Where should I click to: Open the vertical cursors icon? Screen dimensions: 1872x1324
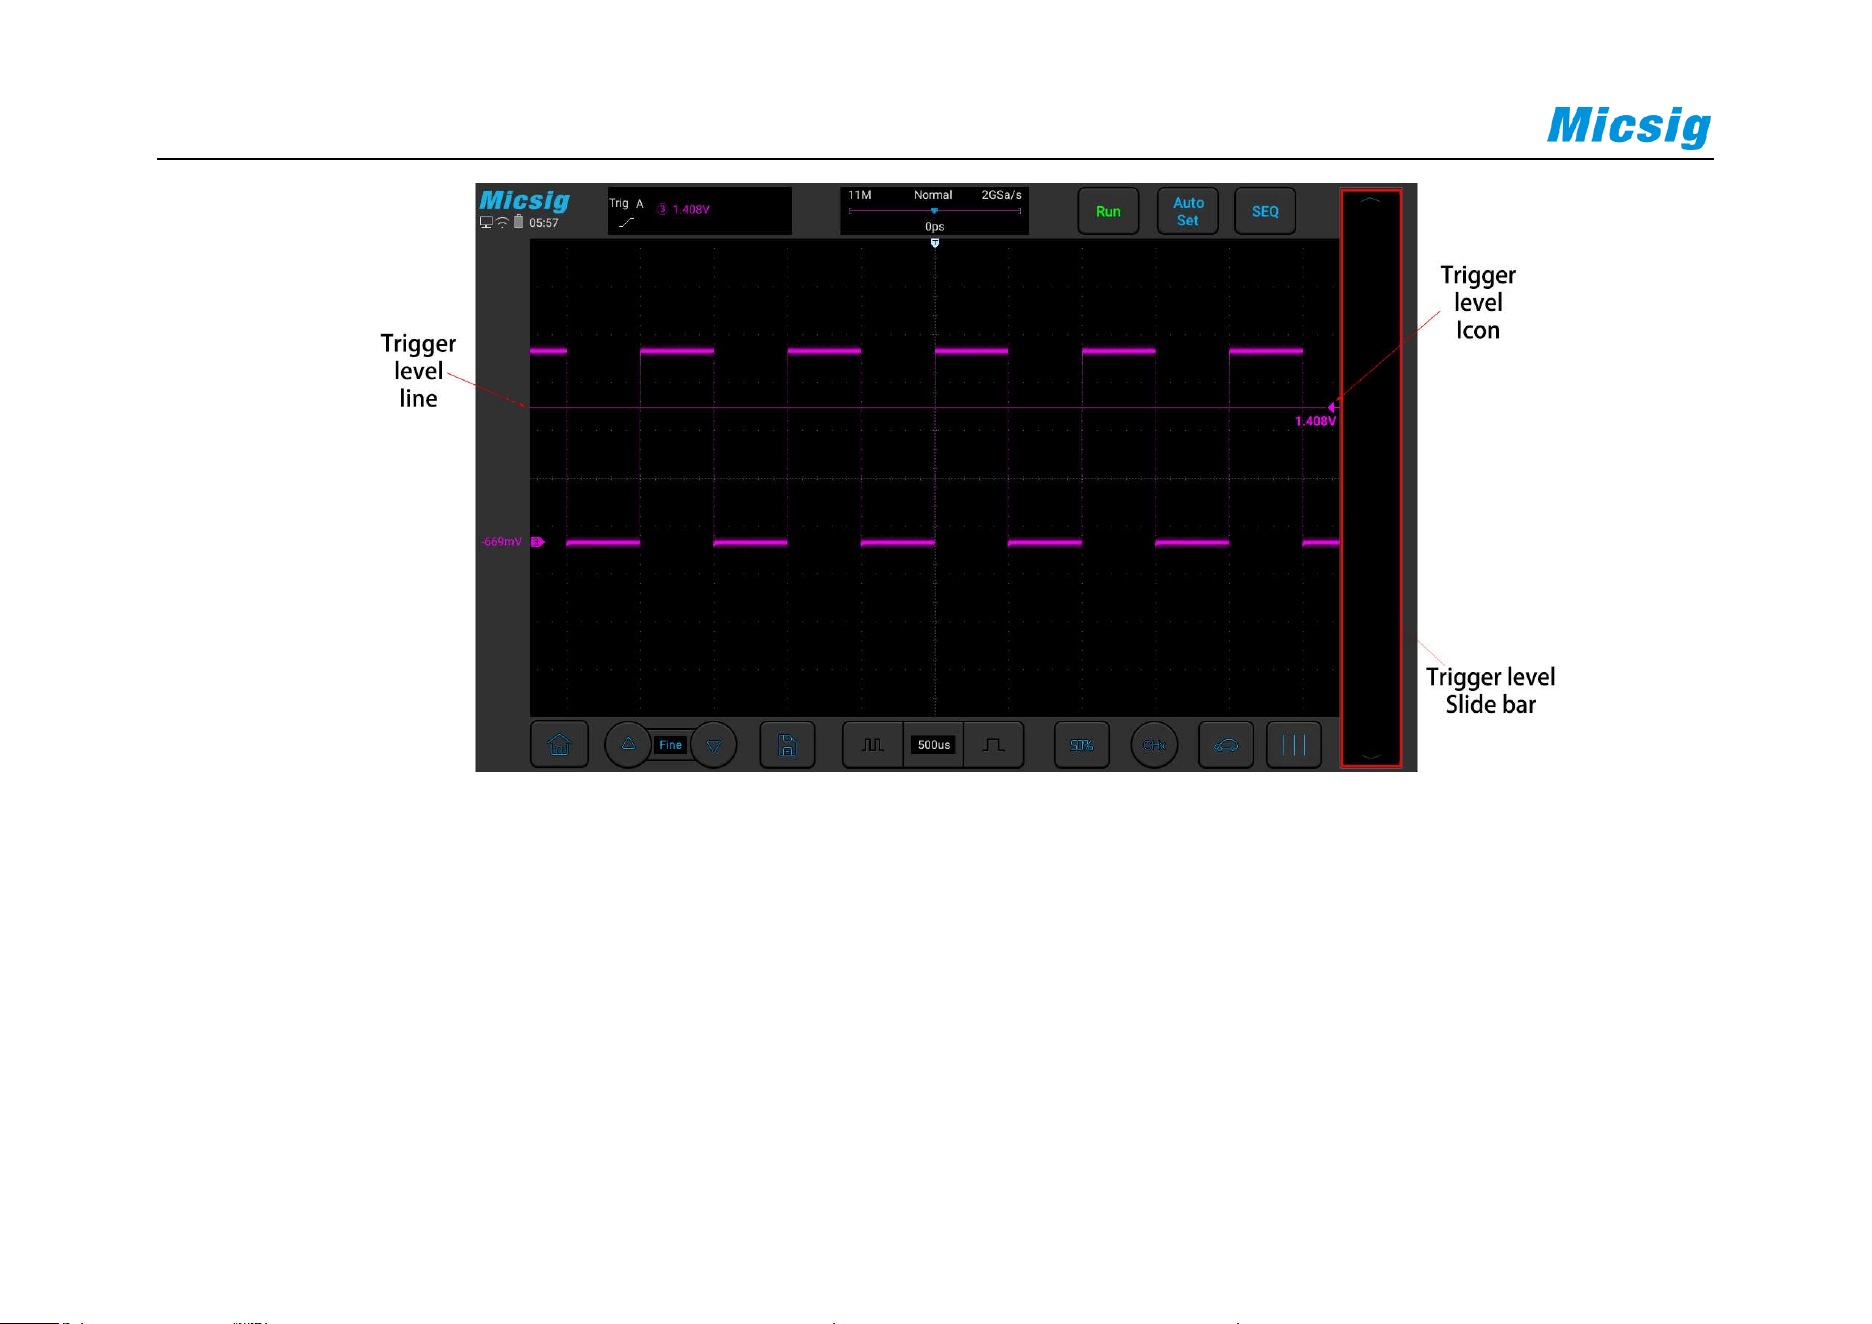pyautogui.click(x=1294, y=745)
